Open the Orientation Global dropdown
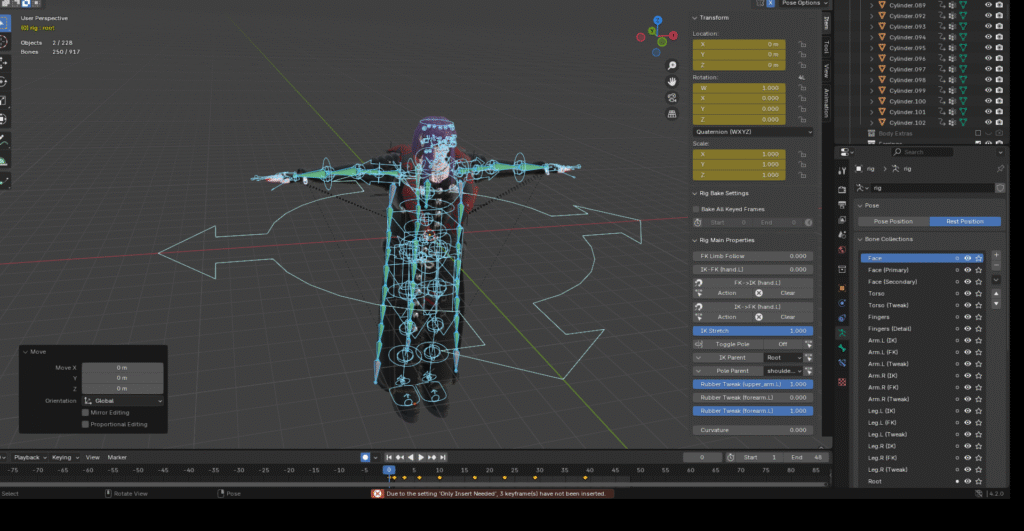Image resolution: width=1024 pixels, height=531 pixels. (122, 400)
